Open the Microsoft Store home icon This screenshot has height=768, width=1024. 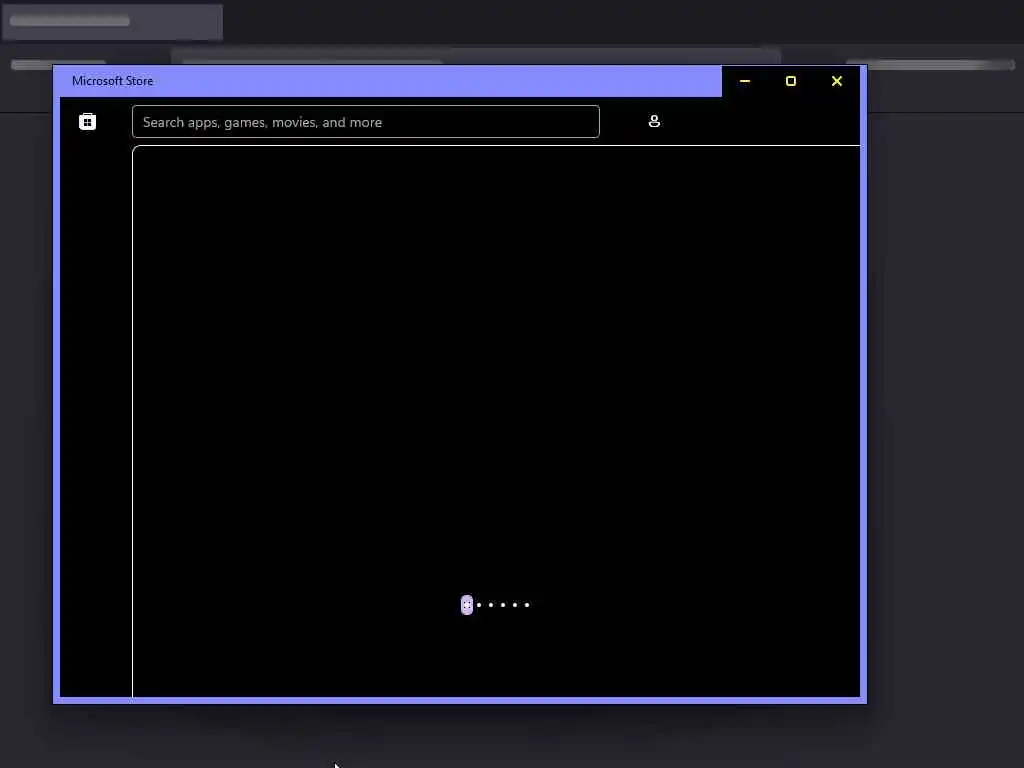88,121
